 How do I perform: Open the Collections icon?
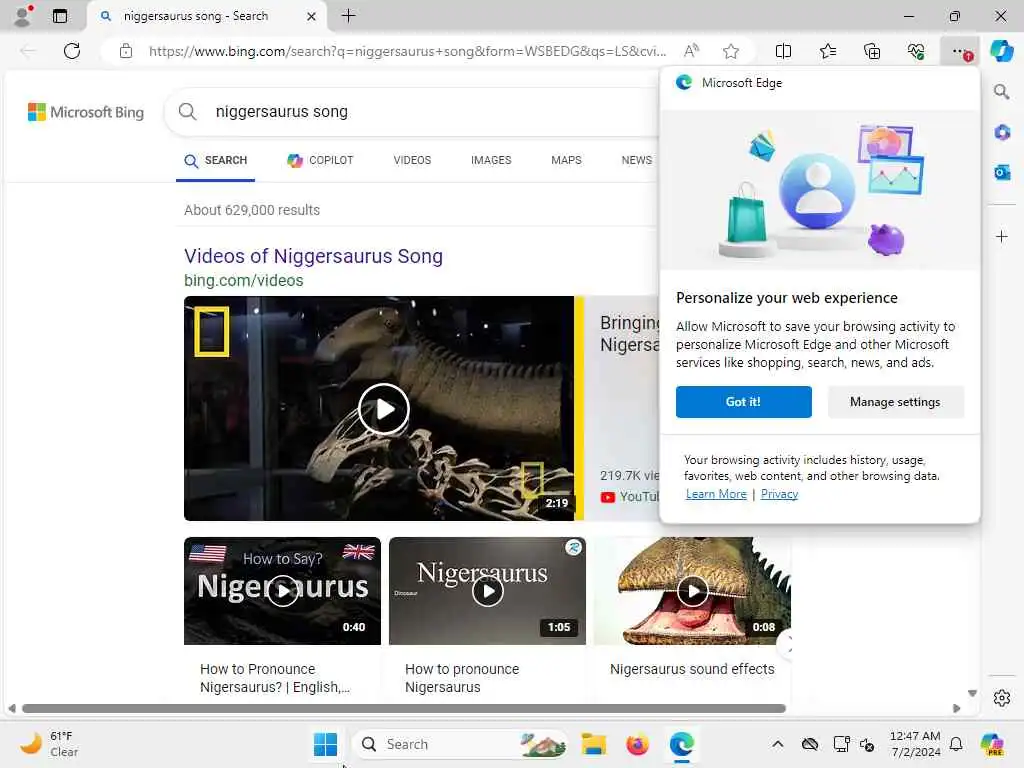[872, 51]
